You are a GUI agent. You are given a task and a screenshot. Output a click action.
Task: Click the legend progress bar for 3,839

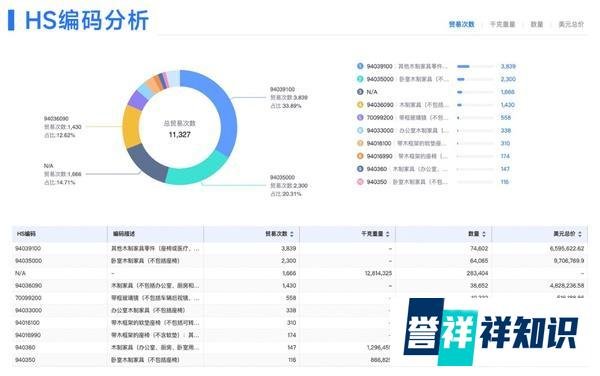coord(475,67)
